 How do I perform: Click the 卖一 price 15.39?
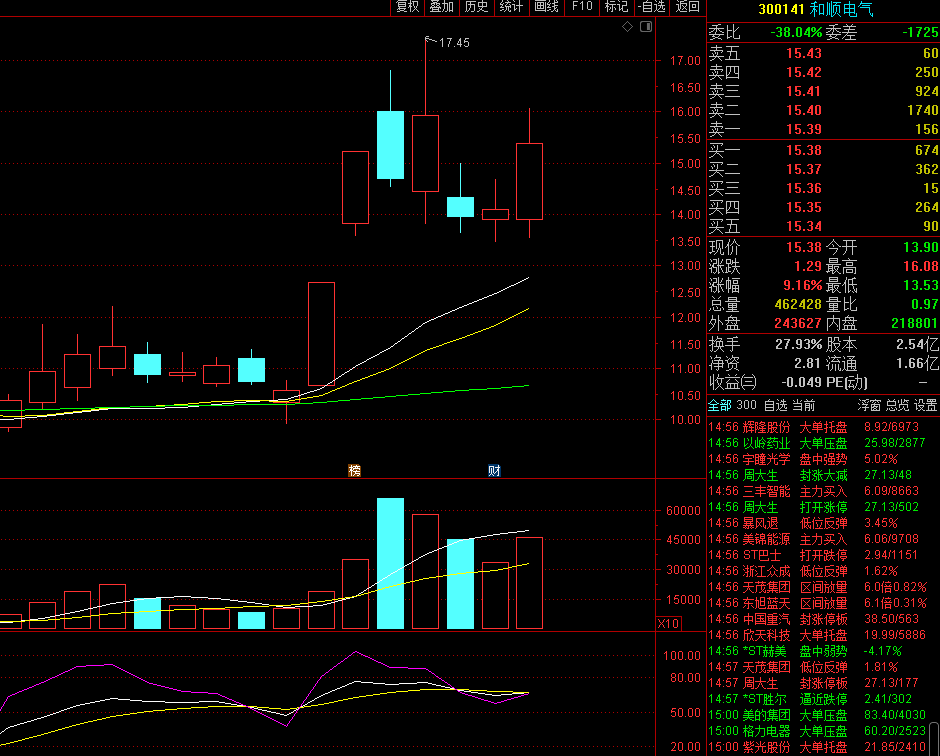804,129
